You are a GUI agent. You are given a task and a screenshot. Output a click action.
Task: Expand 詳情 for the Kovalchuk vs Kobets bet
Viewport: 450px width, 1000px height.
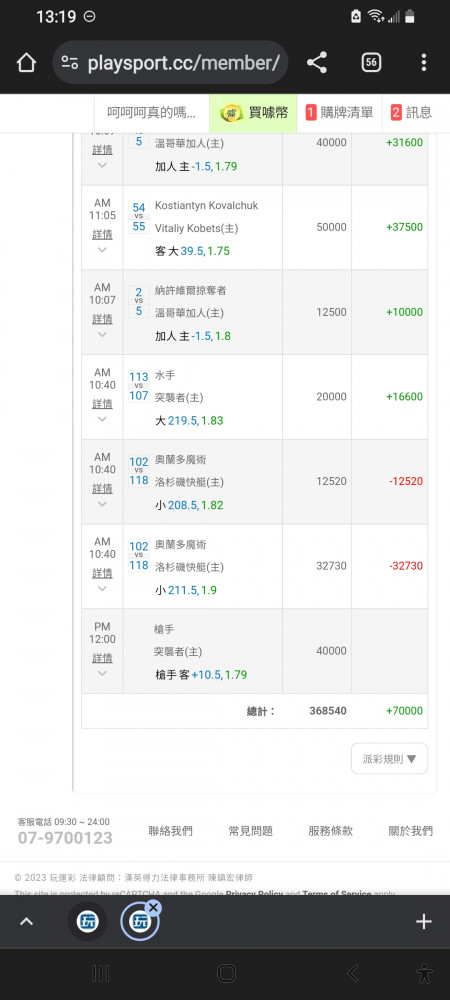pyautogui.click(x=102, y=234)
